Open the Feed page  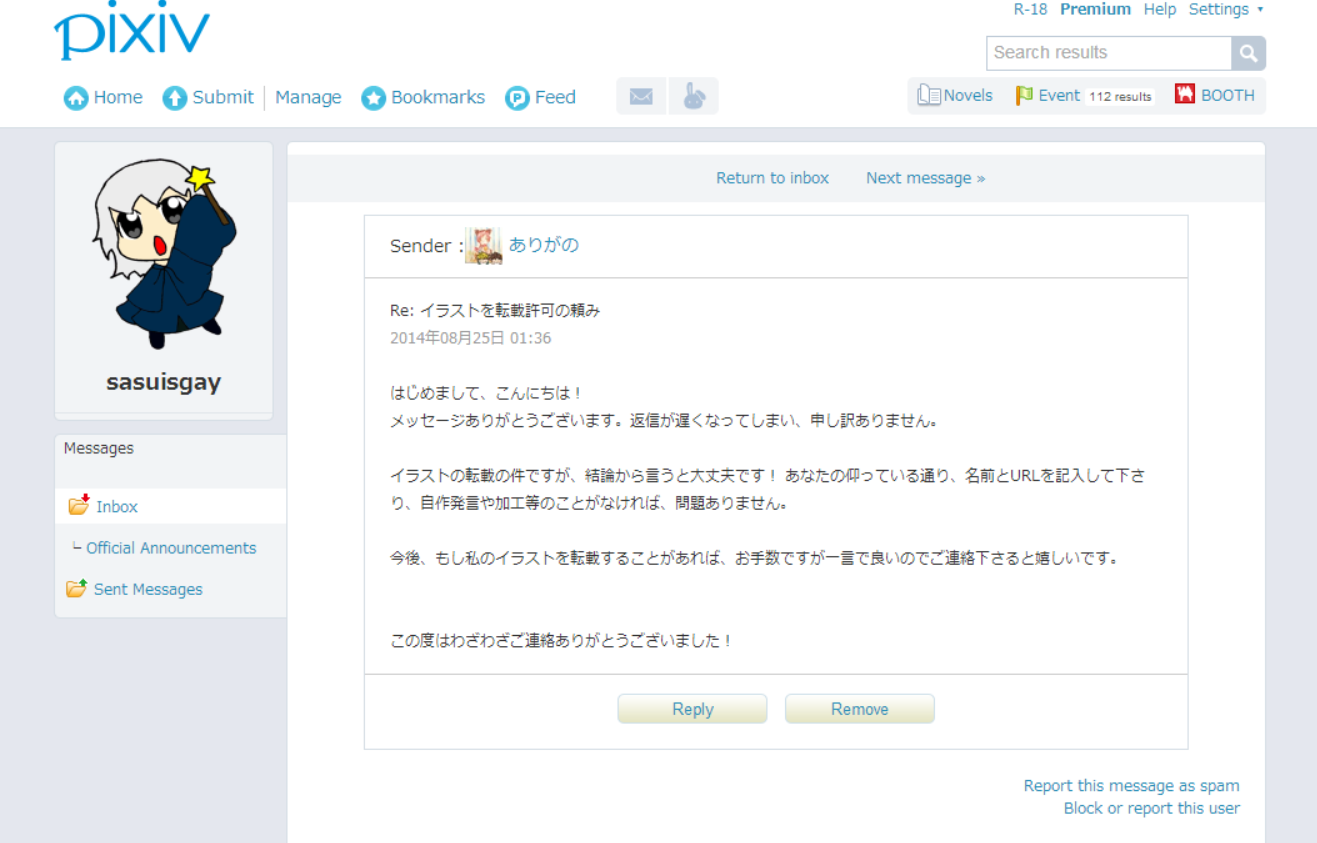[555, 97]
